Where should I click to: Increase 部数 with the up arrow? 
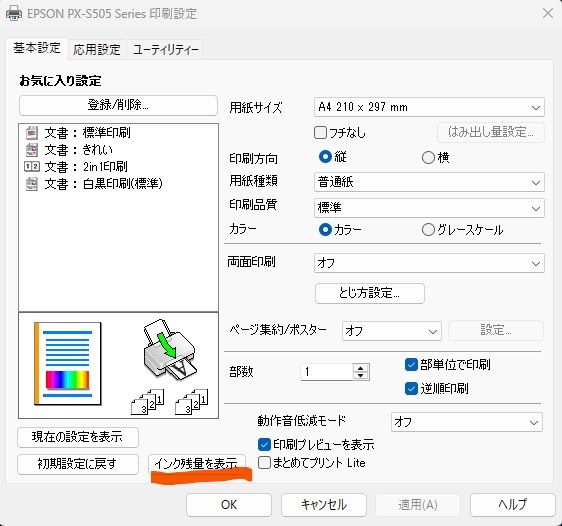click(x=361, y=368)
